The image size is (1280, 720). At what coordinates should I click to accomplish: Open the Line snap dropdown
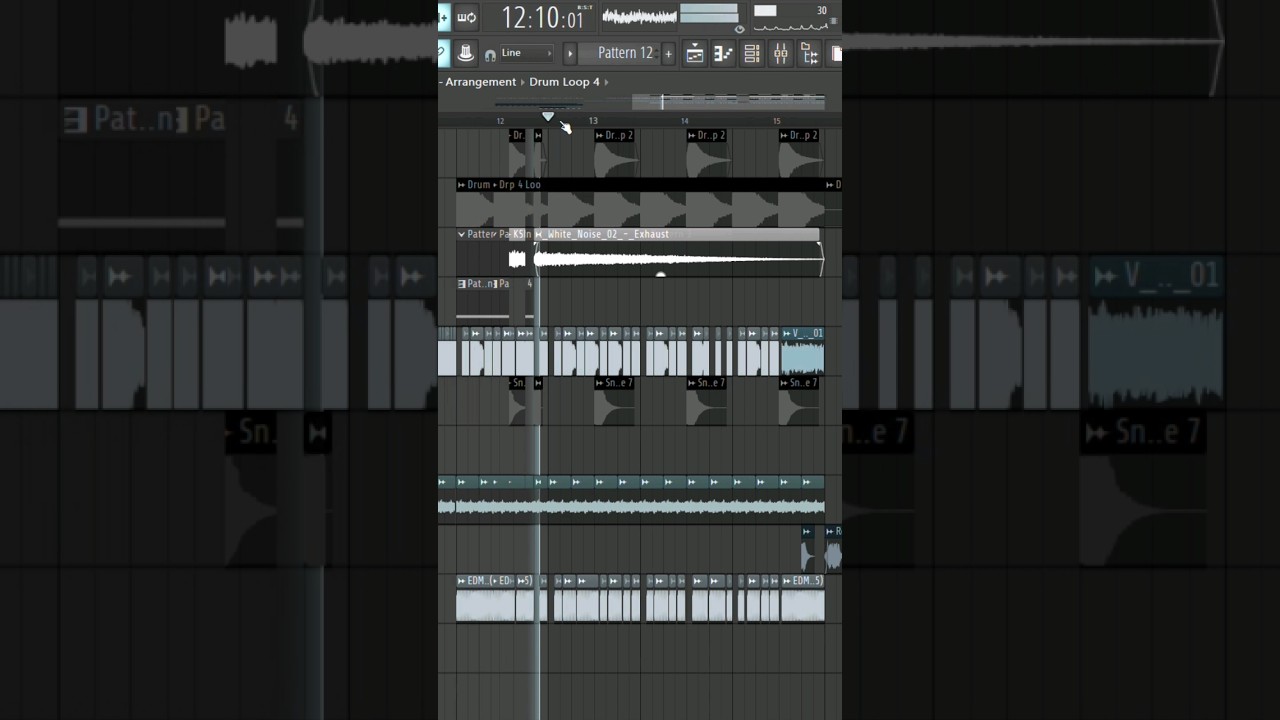(526, 54)
